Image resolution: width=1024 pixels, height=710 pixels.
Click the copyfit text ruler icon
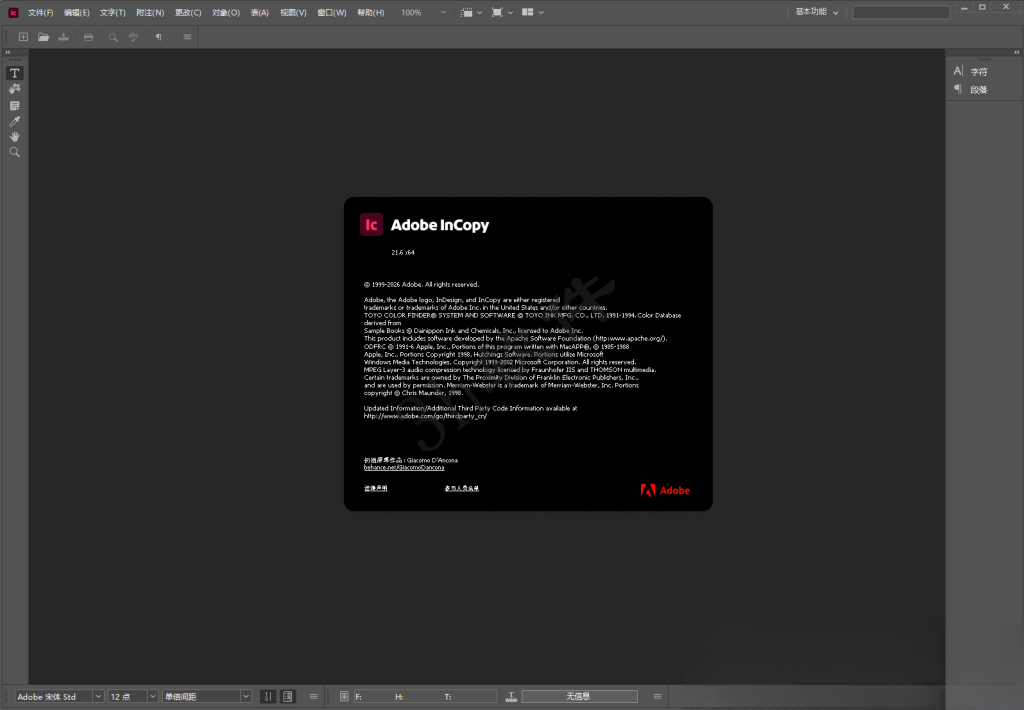coord(511,696)
